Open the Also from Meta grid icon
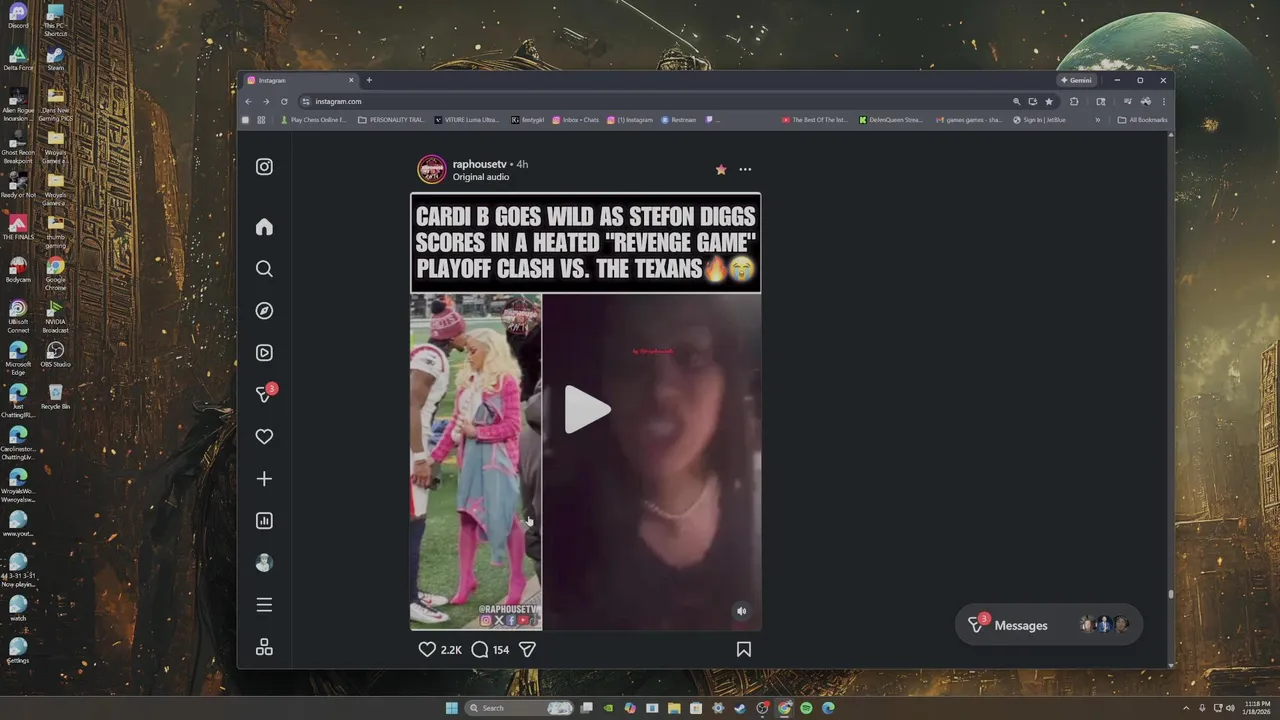The image size is (1280, 720). tap(264, 647)
